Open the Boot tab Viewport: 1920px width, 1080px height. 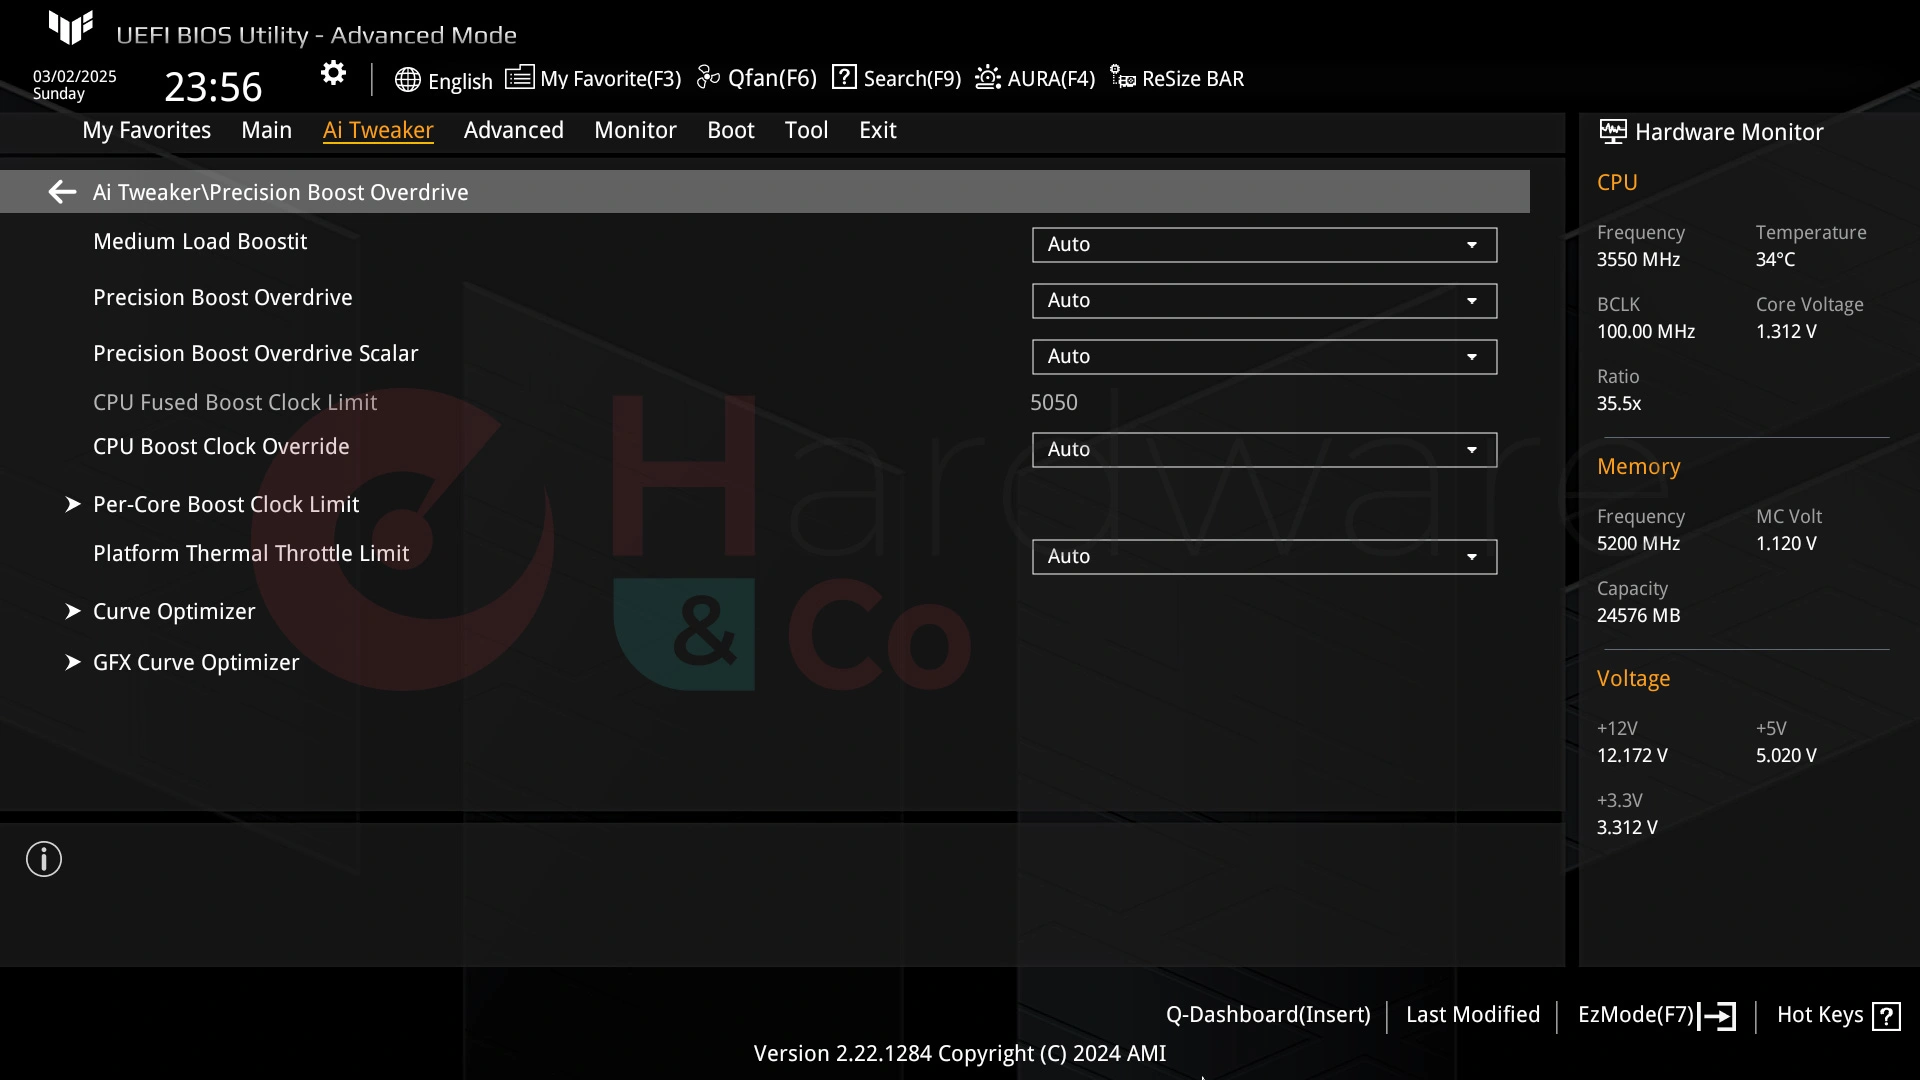(731, 130)
